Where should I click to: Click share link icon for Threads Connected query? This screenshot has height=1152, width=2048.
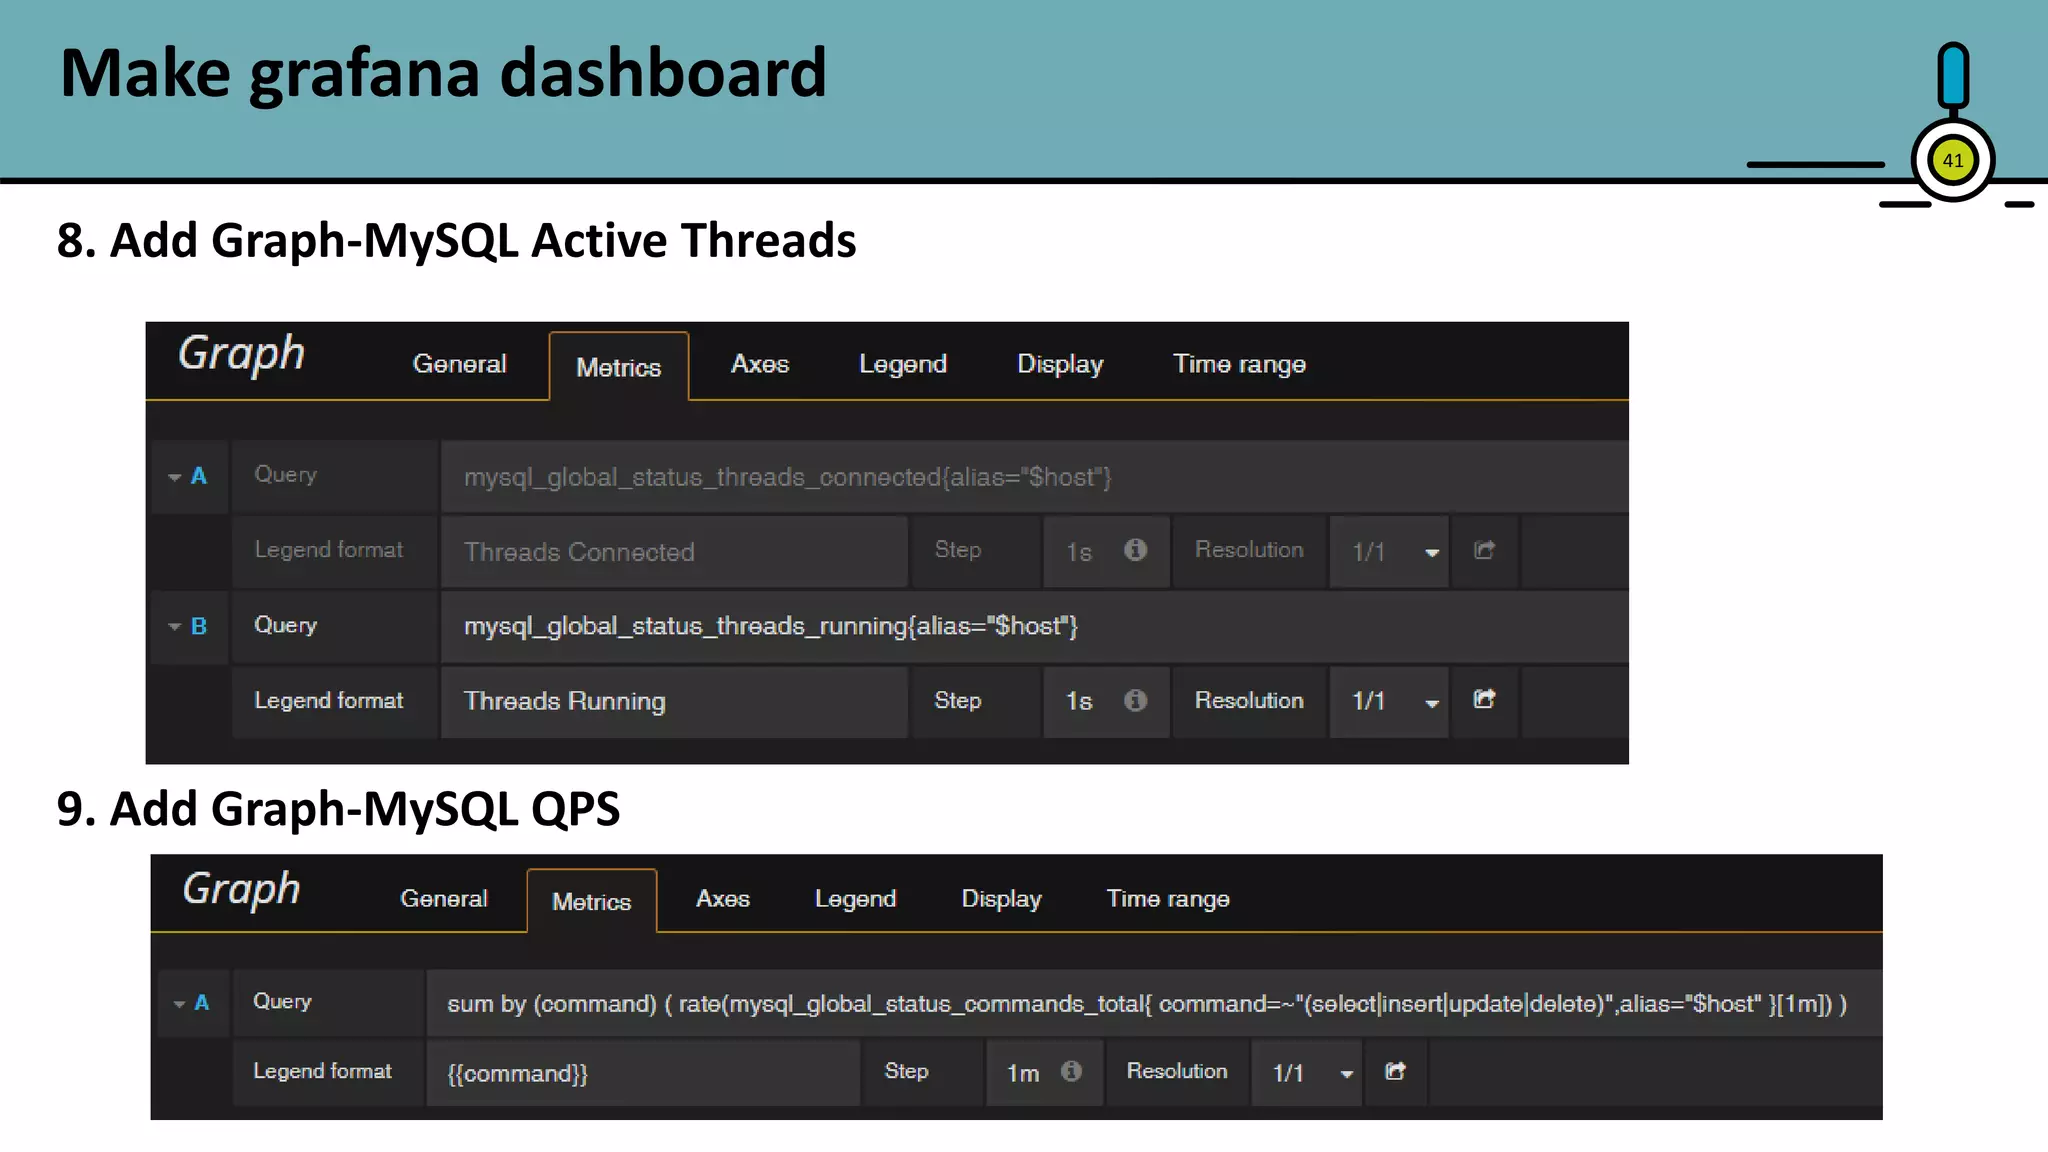1484,550
